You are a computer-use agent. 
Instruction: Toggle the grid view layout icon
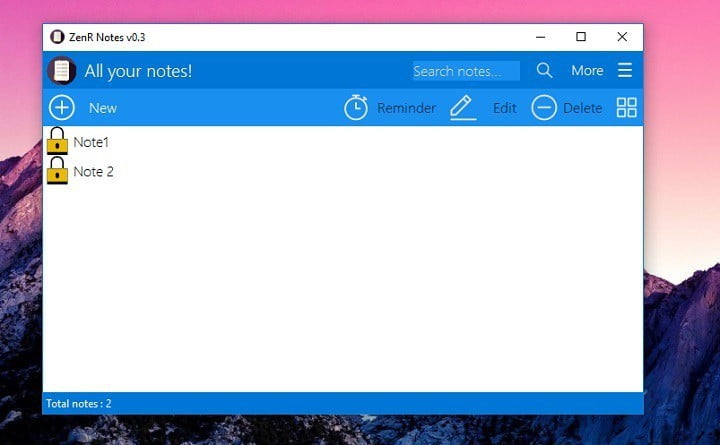point(627,108)
